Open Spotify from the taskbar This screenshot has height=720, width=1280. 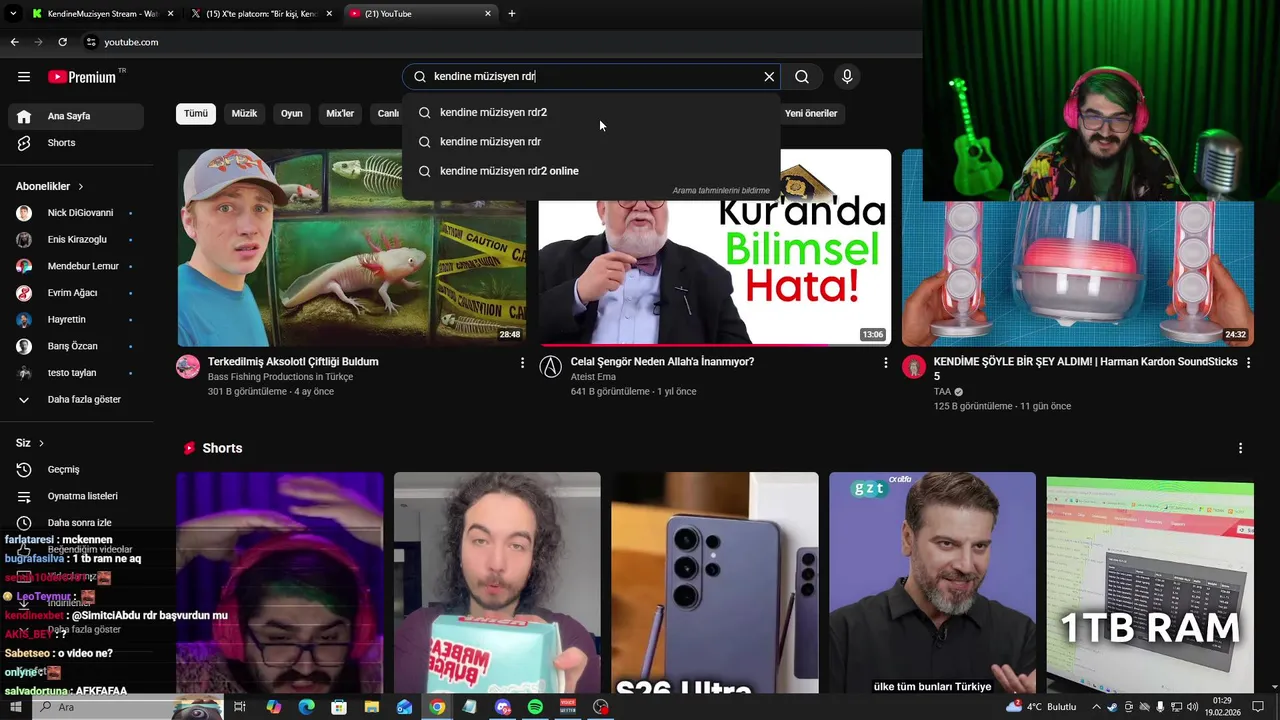click(535, 707)
